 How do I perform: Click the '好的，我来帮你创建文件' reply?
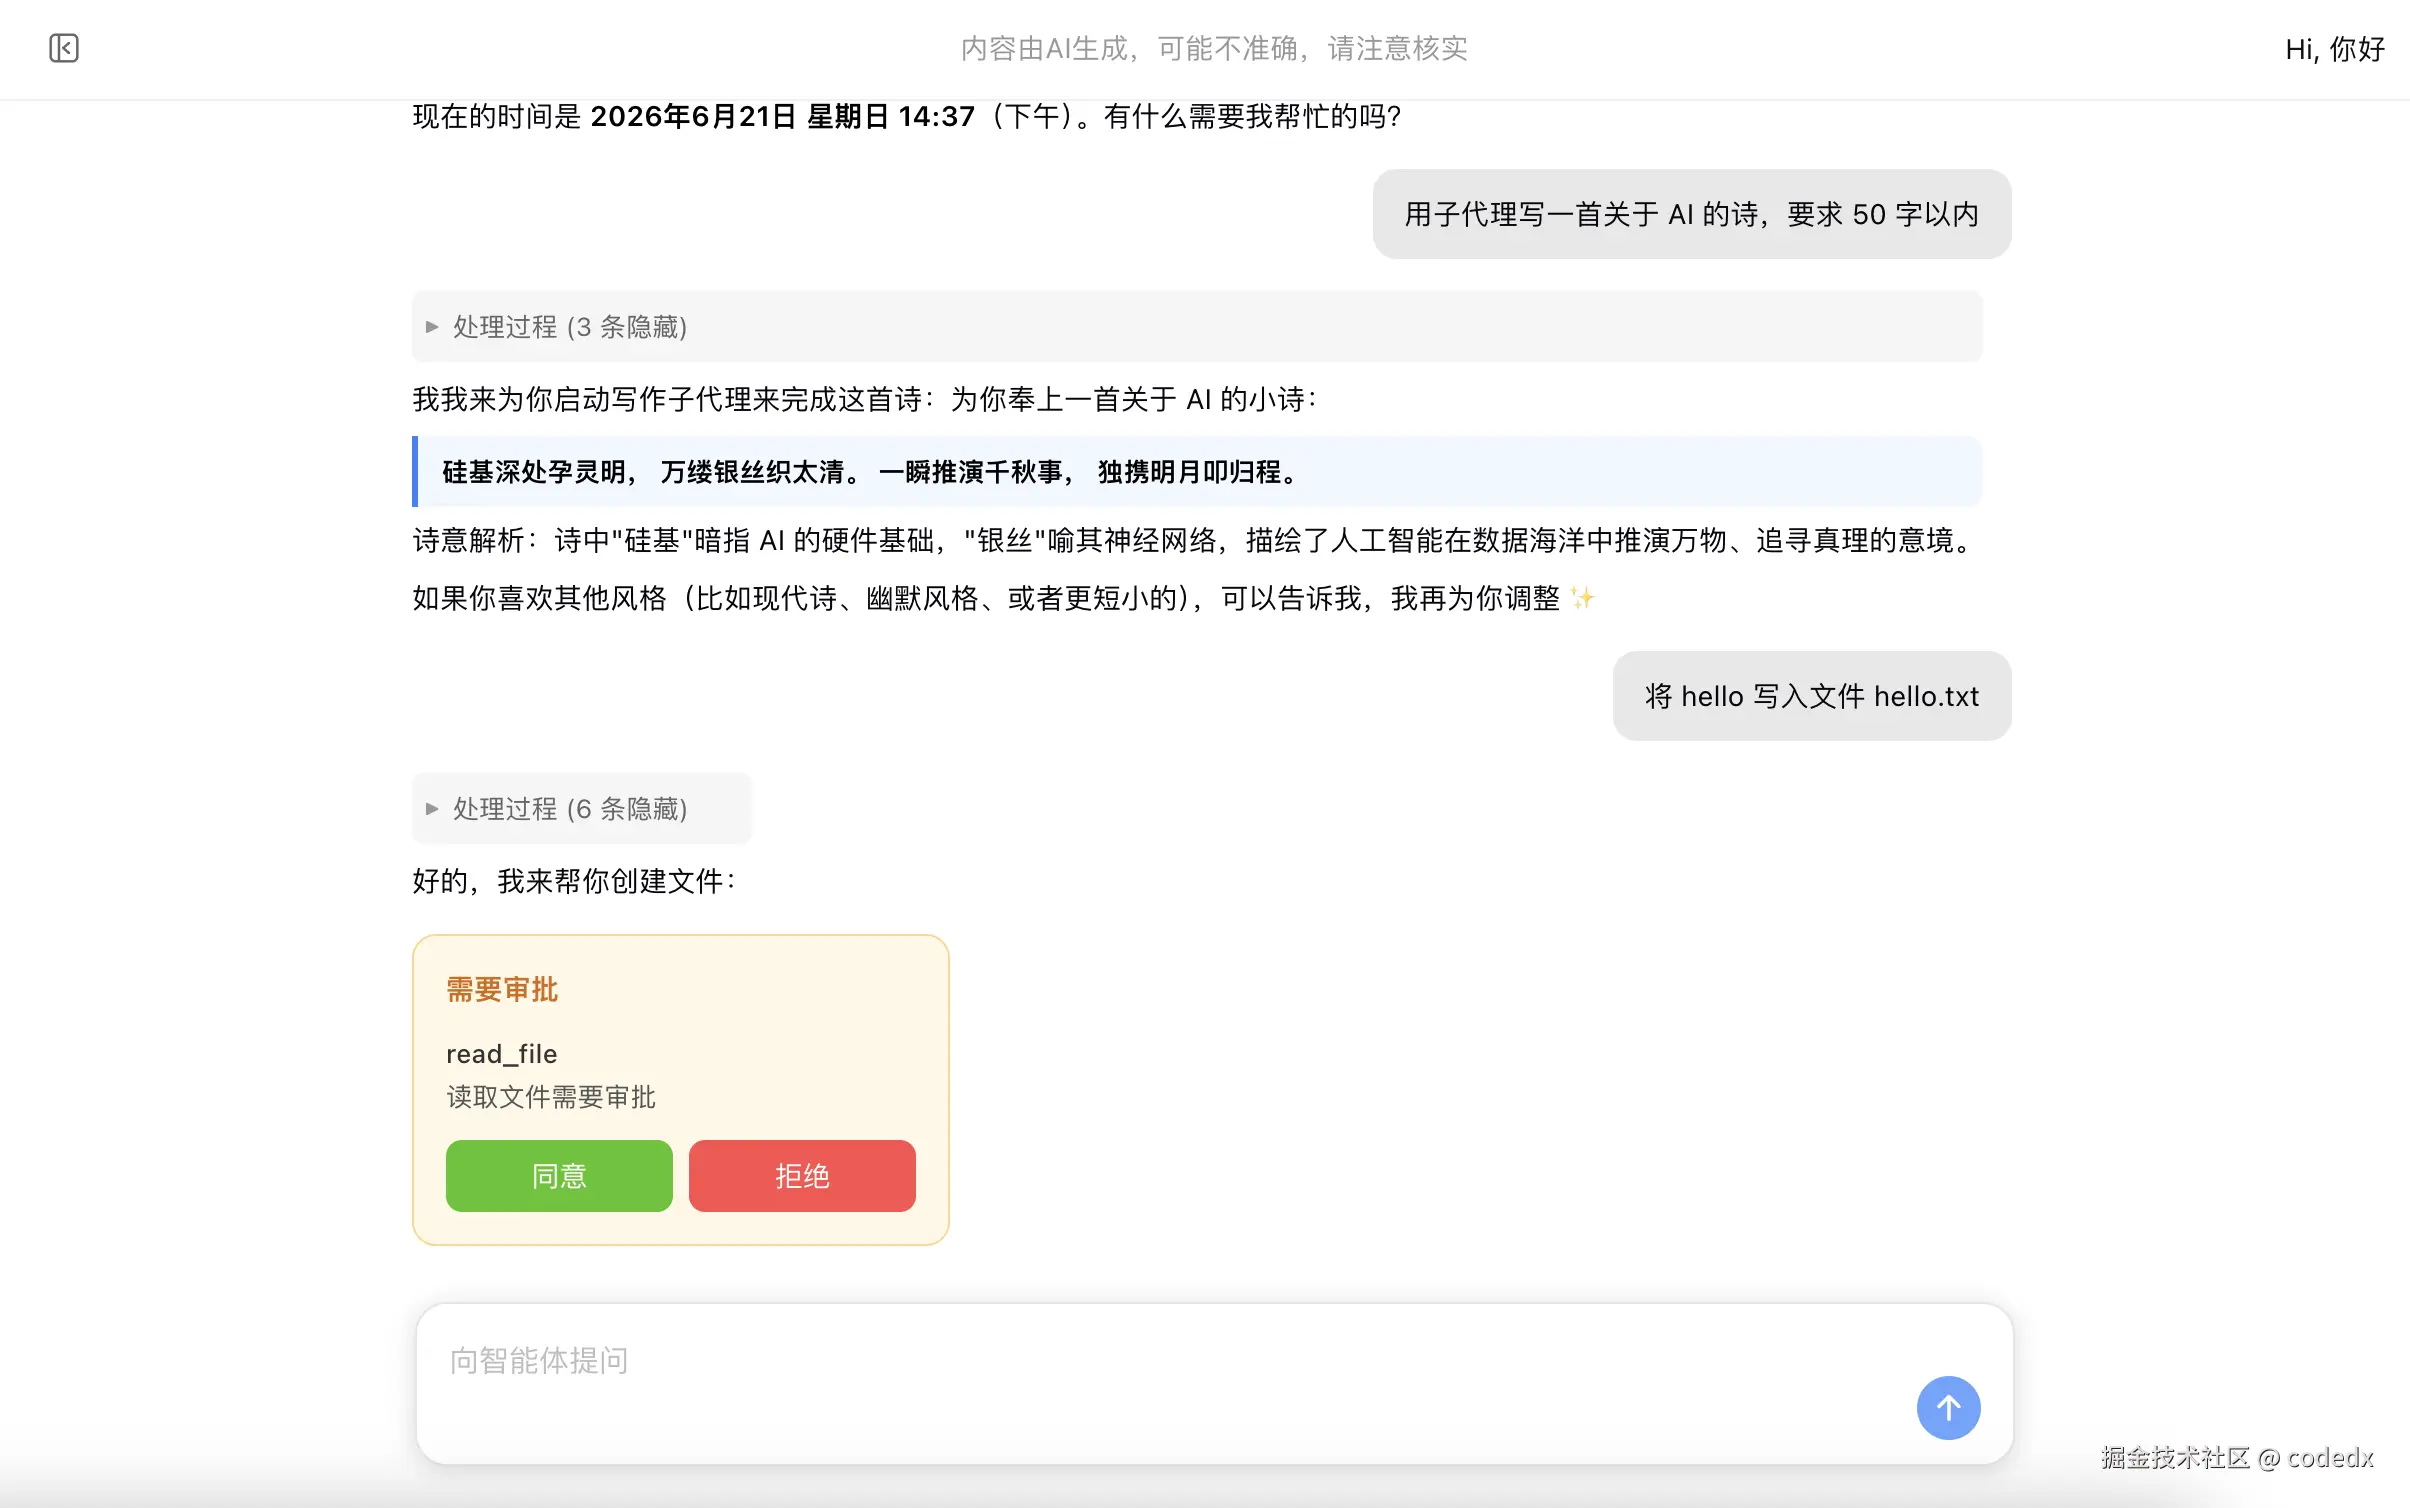574,881
